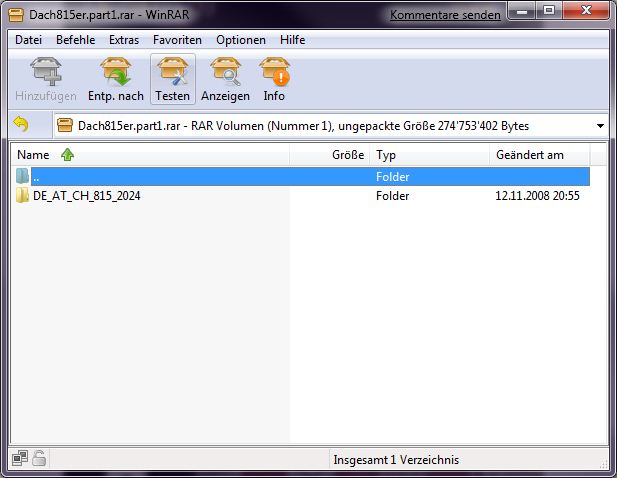Close the WinRAR window
The image size is (617, 478).
[x=586, y=11]
